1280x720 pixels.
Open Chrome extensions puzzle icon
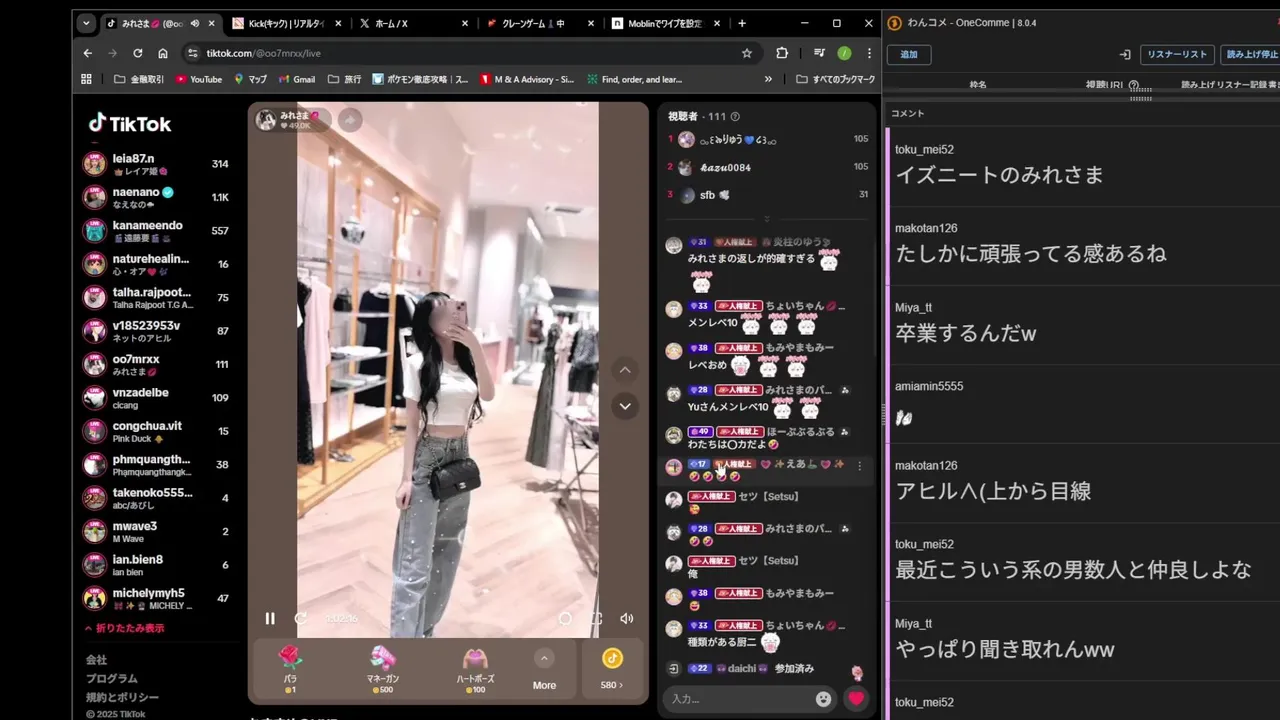(782, 53)
